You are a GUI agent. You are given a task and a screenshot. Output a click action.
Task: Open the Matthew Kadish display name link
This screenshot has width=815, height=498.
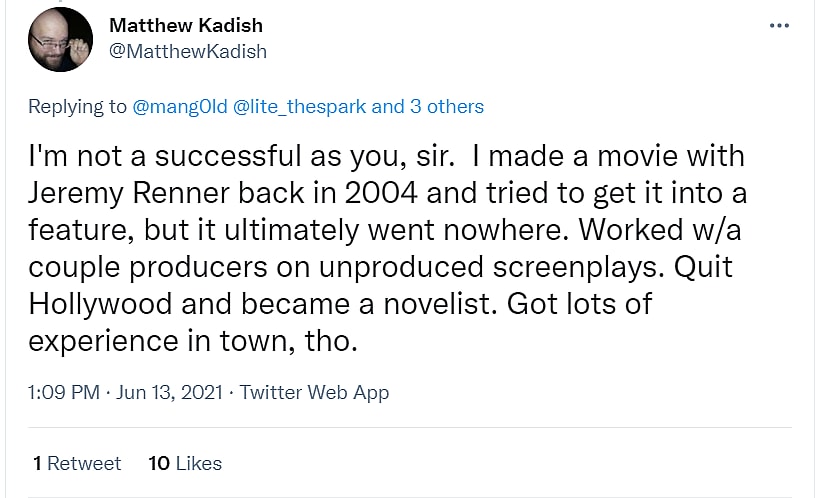[185, 25]
